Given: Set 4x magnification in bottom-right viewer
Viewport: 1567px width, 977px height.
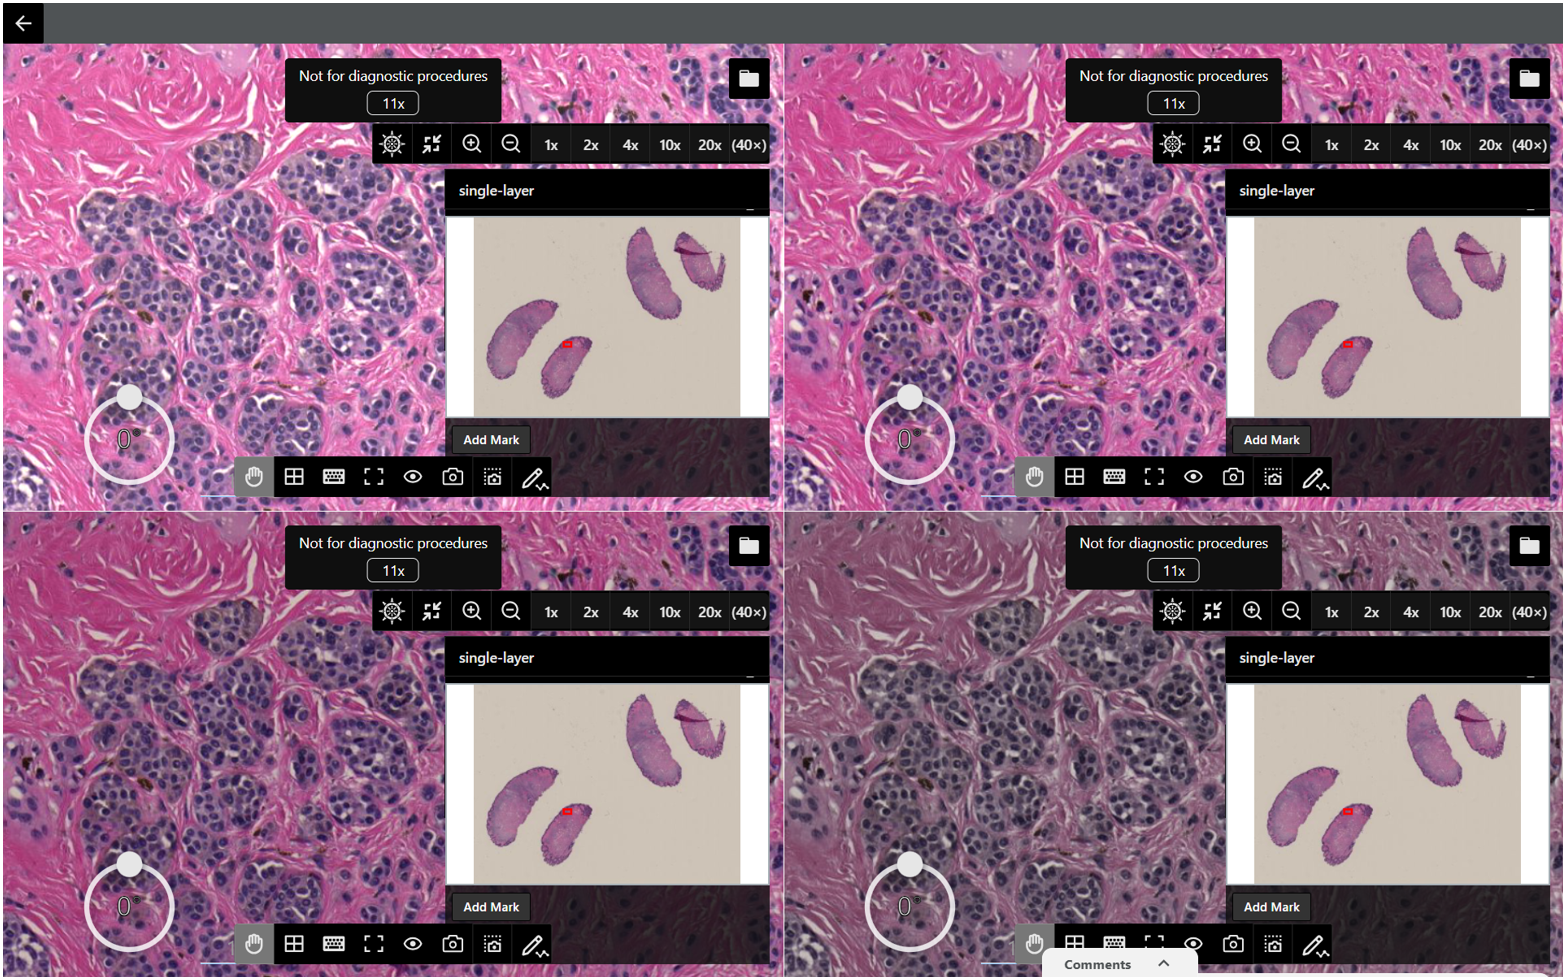Looking at the screenshot, I should tap(1411, 612).
